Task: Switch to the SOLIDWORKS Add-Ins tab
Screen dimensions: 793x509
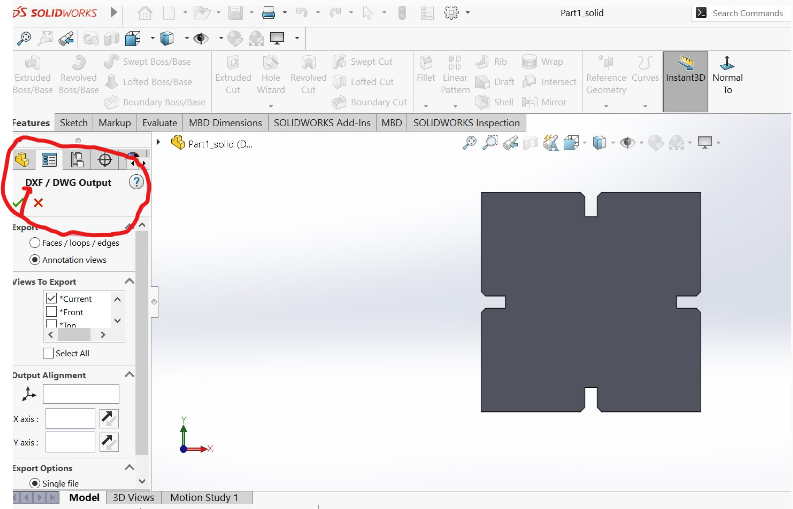Action: (322, 122)
